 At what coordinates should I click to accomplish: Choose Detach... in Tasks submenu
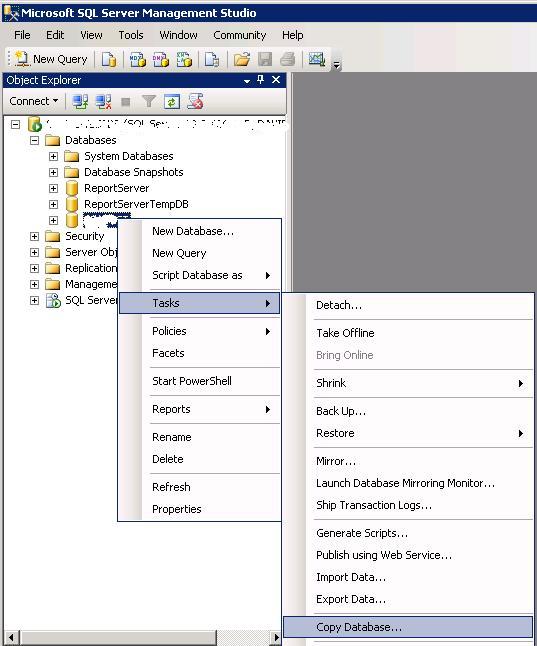tap(408, 305)
